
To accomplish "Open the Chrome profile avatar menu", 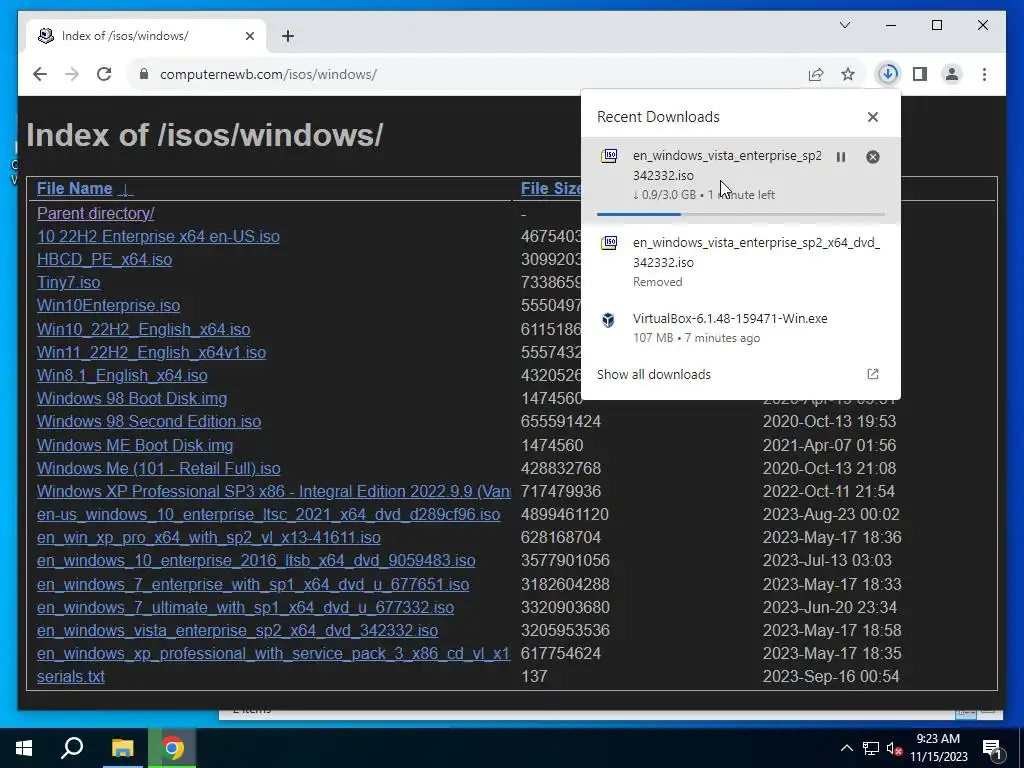I will 952,74.
